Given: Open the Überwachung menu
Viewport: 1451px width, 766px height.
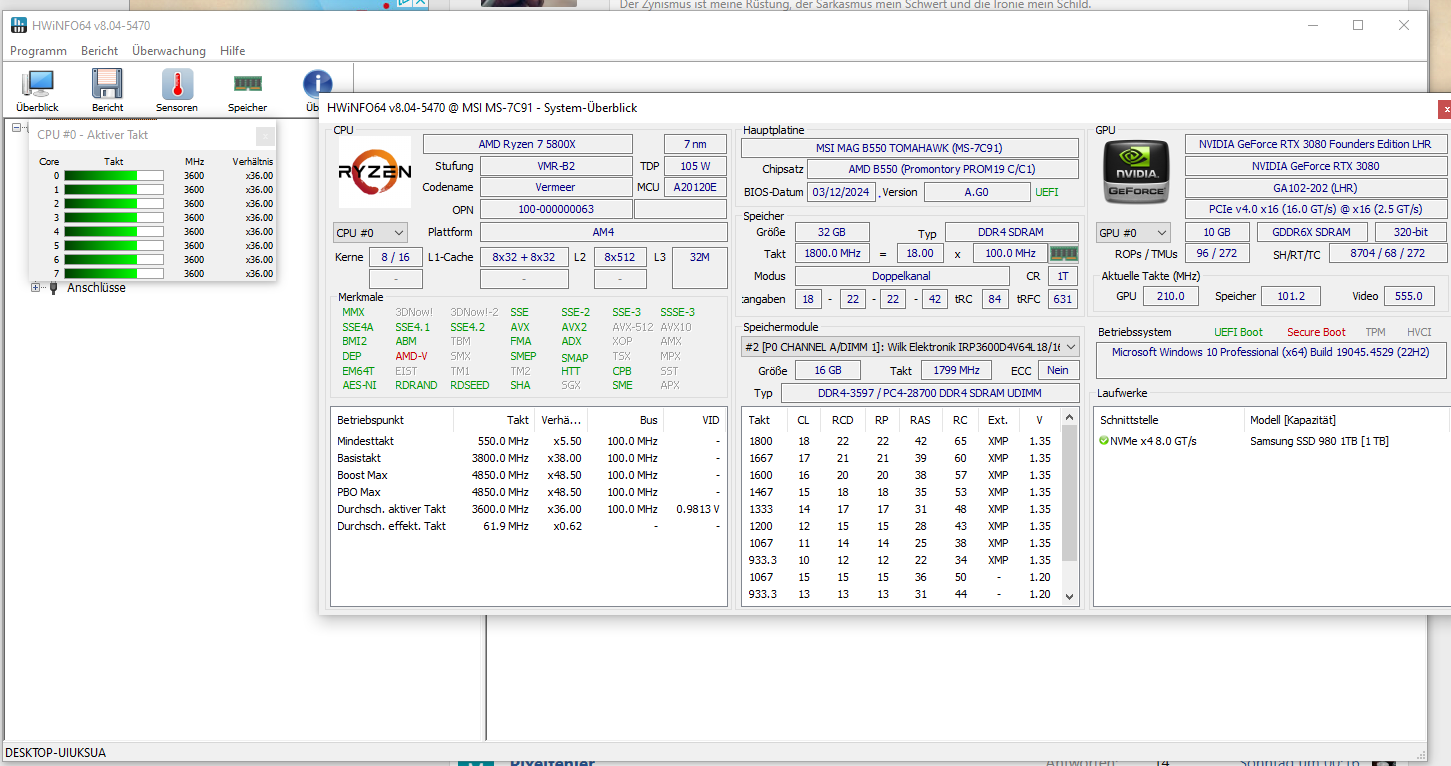Looking at the screenshot, I should coord(169,51).
